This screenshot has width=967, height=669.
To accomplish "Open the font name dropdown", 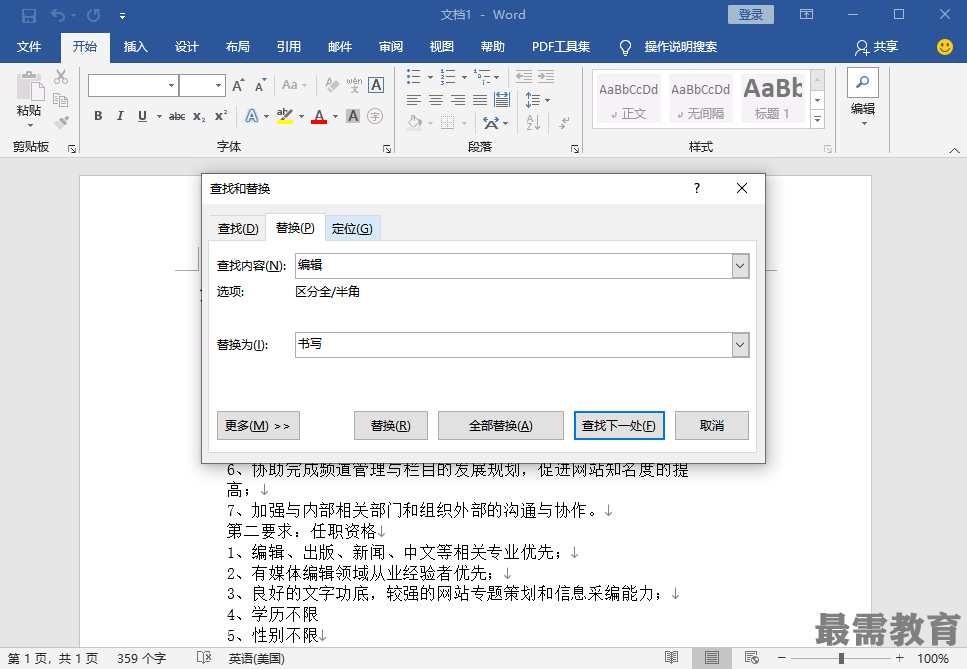I will [x=171, y=86].
